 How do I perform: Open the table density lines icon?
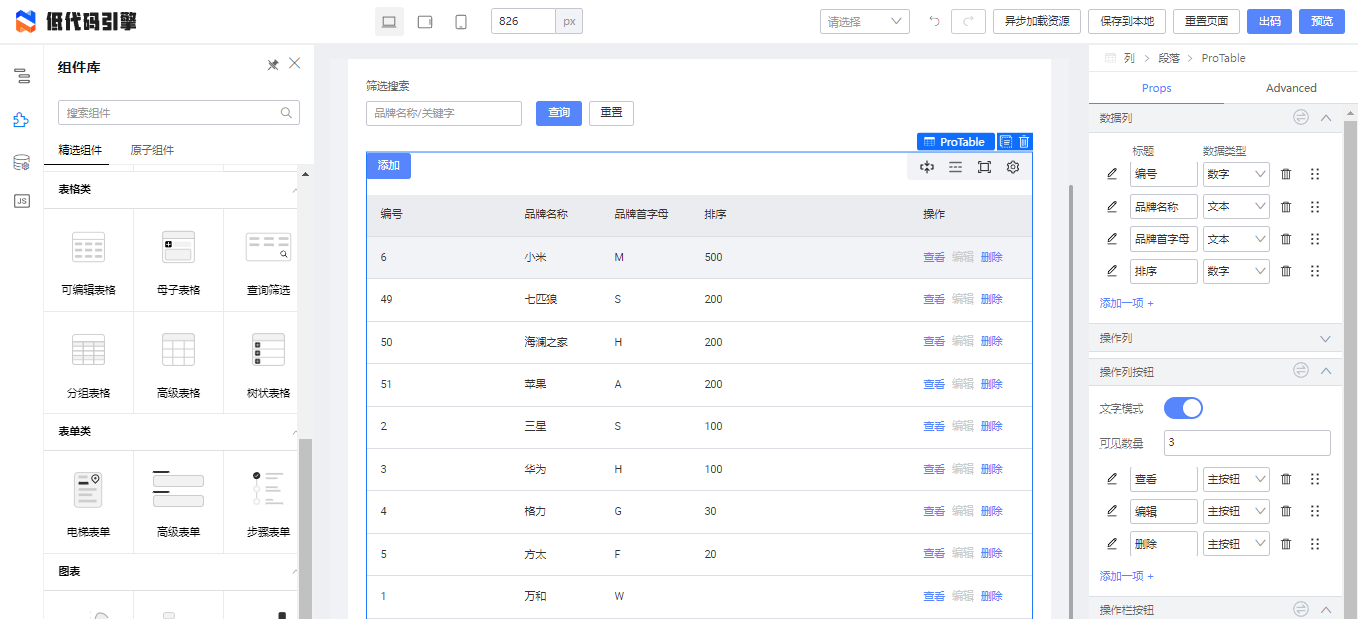(956, 167)
